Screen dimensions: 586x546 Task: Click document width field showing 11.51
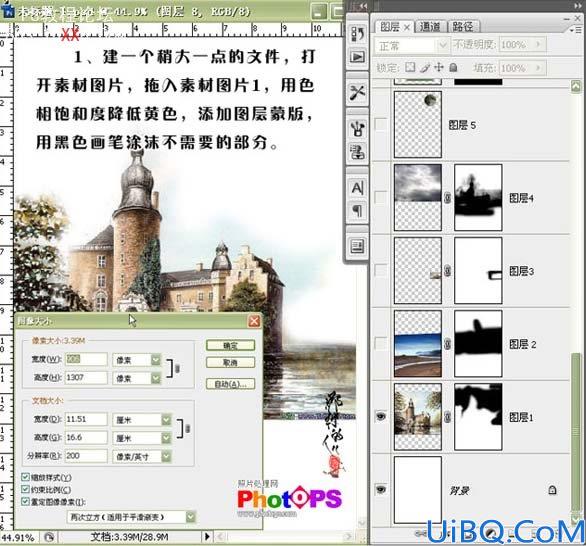point(86,419)
